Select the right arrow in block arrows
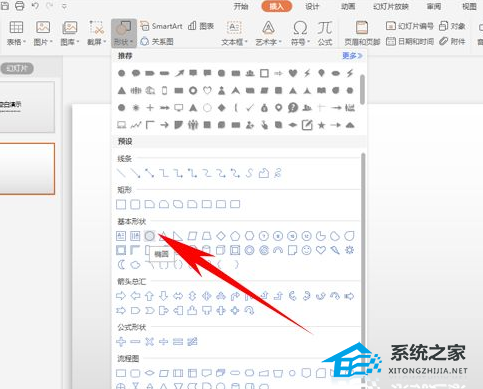This screenshot has width=483, height=389. pos(121,295)
